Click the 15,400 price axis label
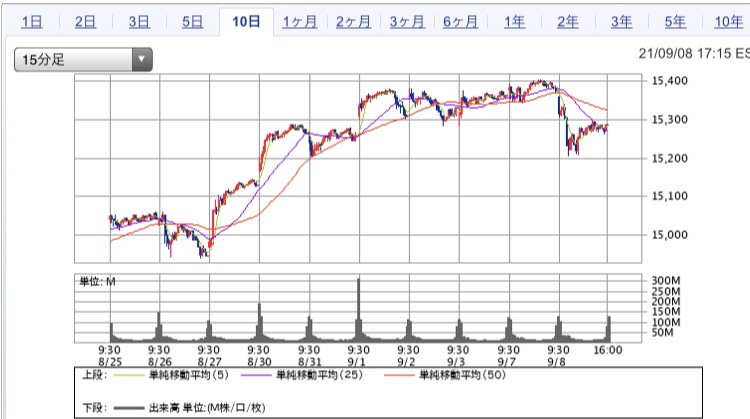 (x=670, y=80)
